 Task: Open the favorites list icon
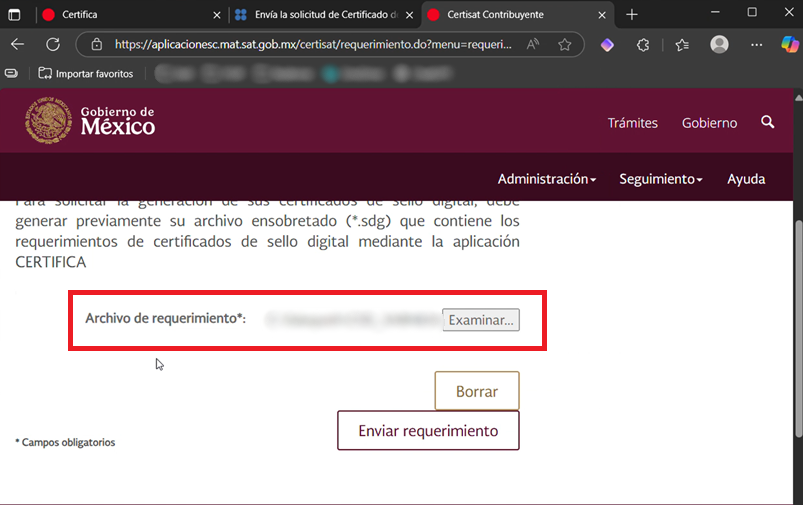[x=682, y=45]
